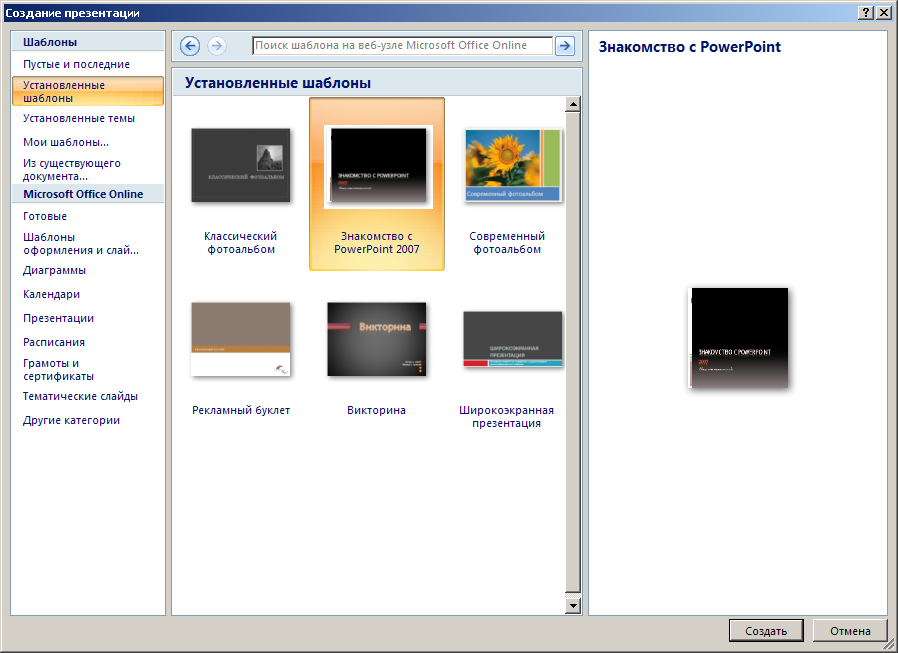The image size is (898, 653).
Task: Click the template list scroll up arrow
Action: click(x=572, y=104)
